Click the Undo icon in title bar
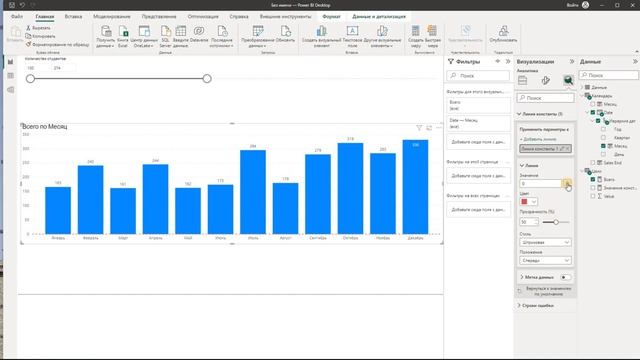Image resolution: width=640 pixels, height=360 pixels. tap(22, 5)
